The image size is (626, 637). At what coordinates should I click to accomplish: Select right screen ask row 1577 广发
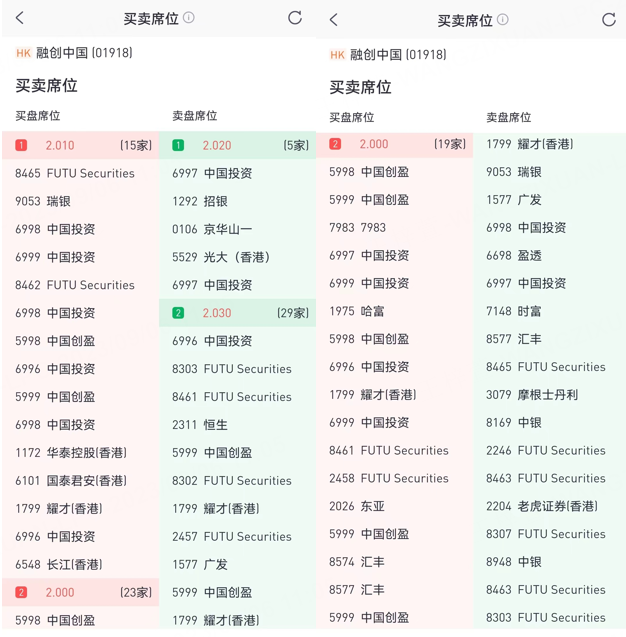(x=550, y=199)
